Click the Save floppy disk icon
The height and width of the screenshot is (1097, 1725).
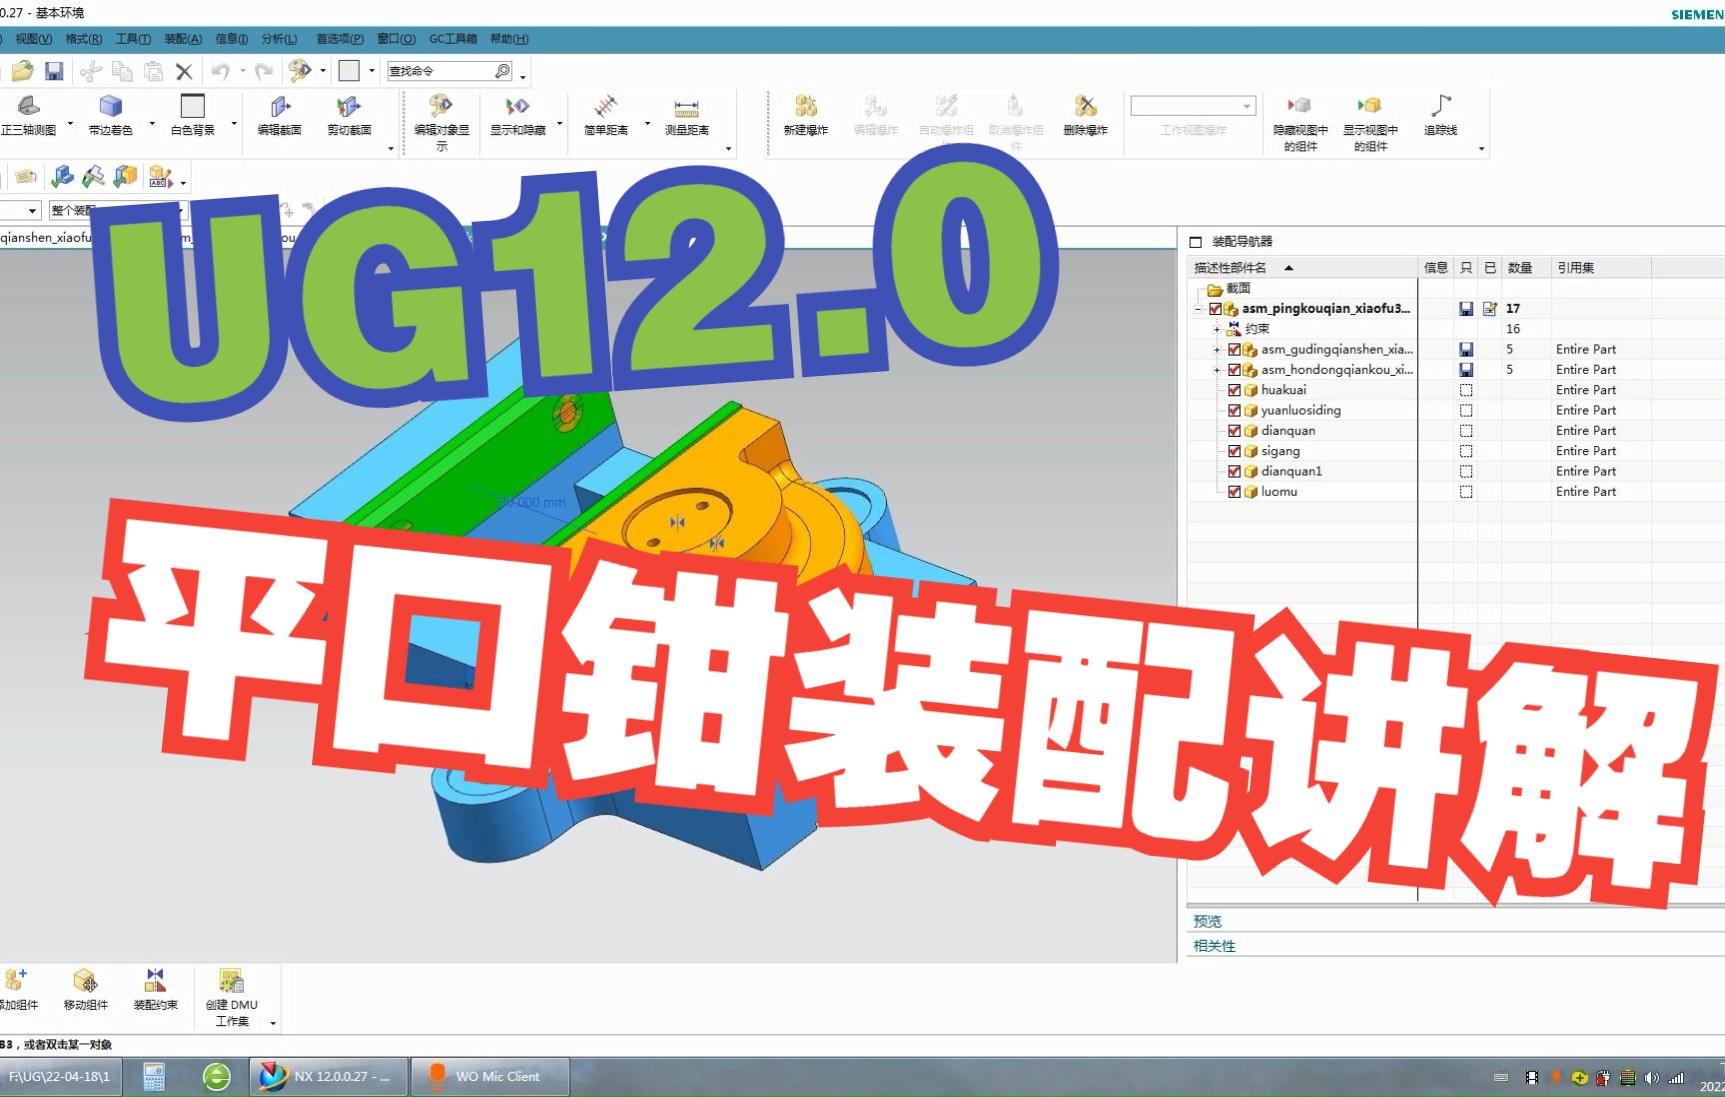pyautogui.click(x=54, y=71)
